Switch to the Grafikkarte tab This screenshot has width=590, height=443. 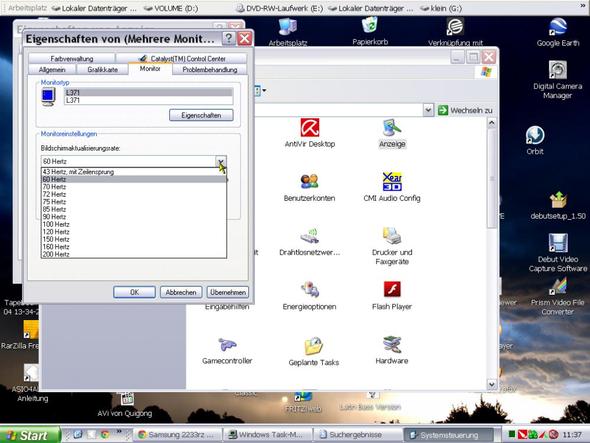[102, 70]
